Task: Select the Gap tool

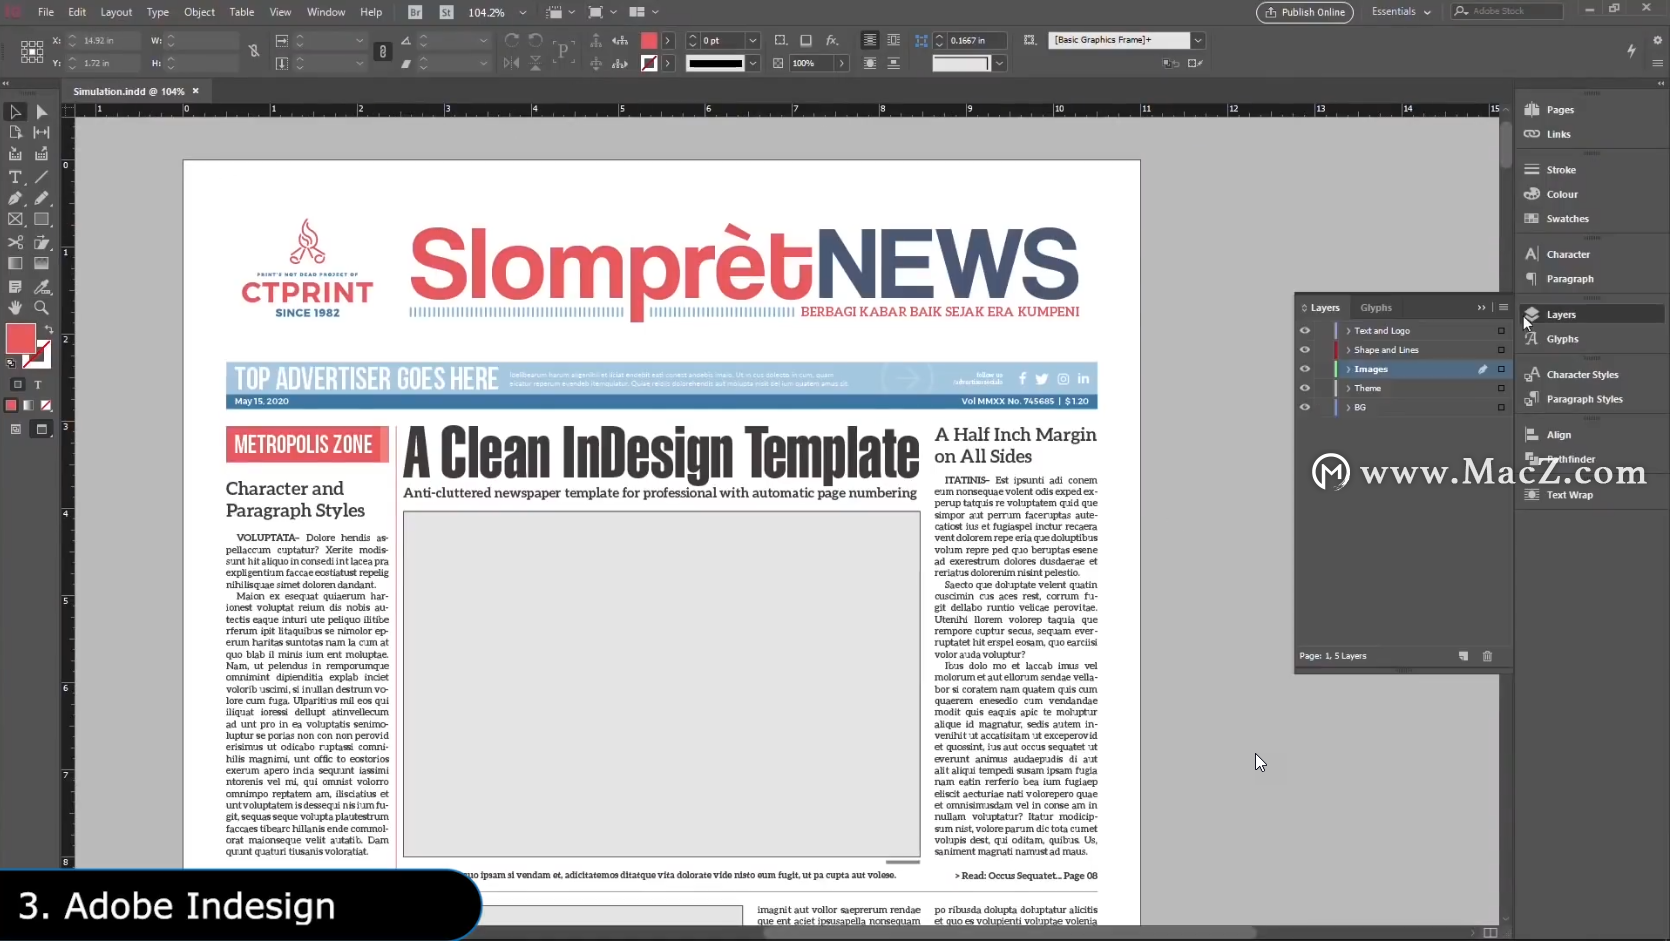Action: [41, 132]
